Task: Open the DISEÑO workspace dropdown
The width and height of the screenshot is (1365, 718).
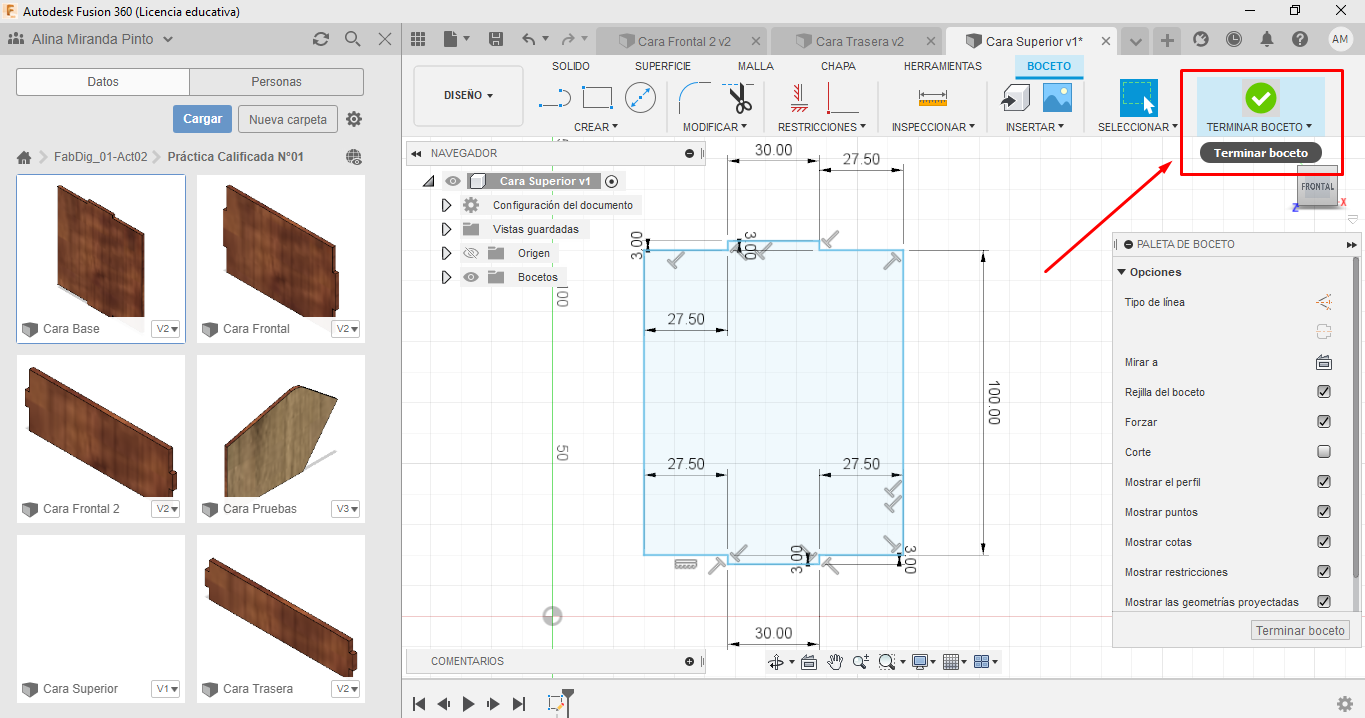Action: point(468,96)
